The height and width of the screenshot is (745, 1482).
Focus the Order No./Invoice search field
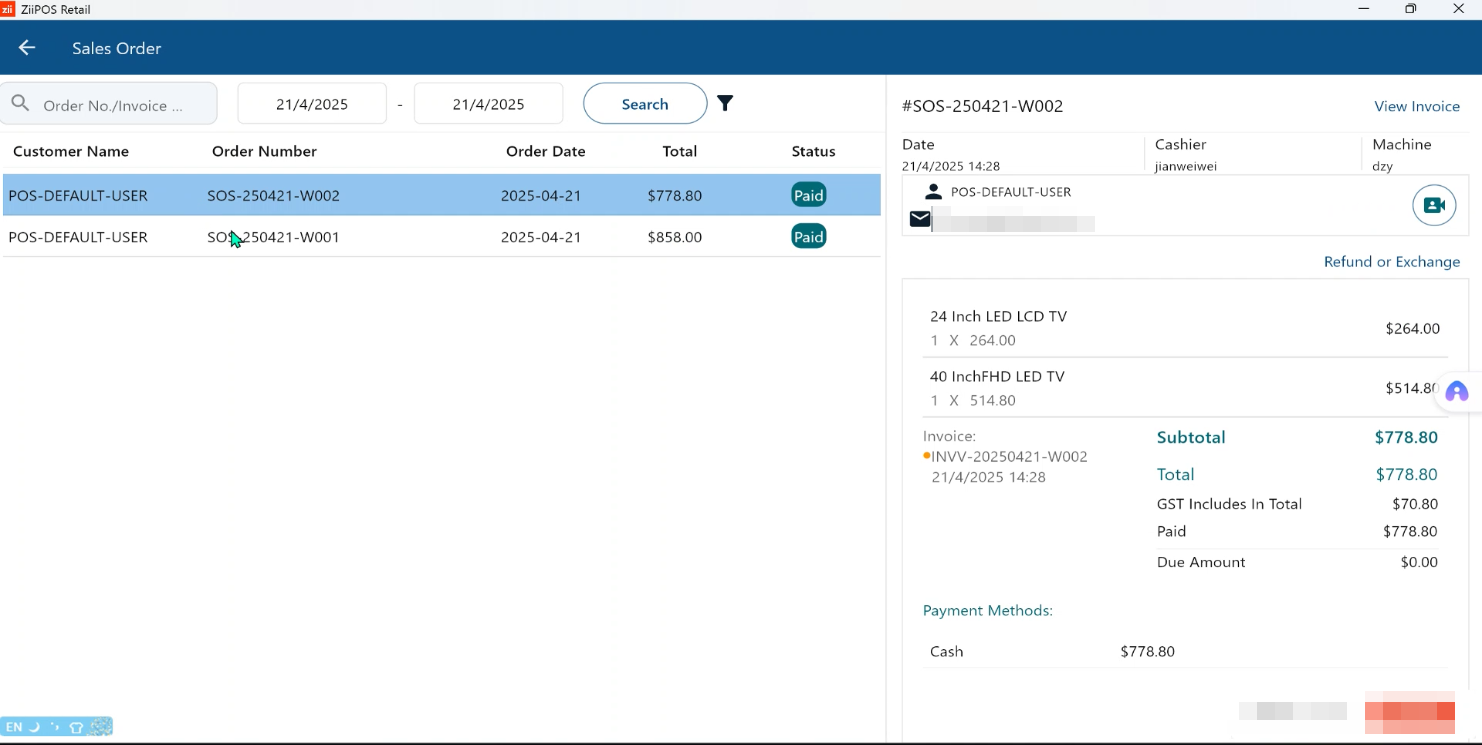[120, 105]
